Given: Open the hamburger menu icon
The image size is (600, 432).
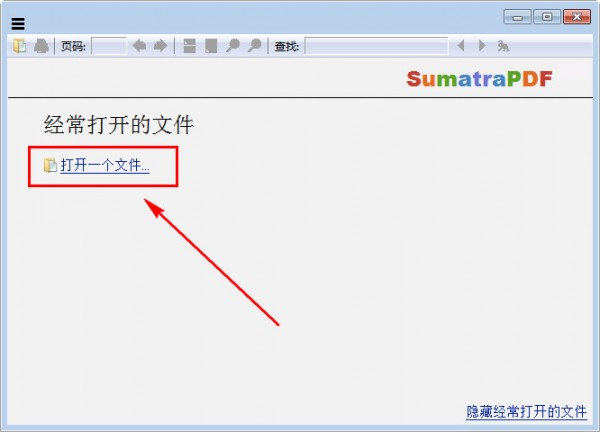Looking at the screenshot, I should click(18, 24).
